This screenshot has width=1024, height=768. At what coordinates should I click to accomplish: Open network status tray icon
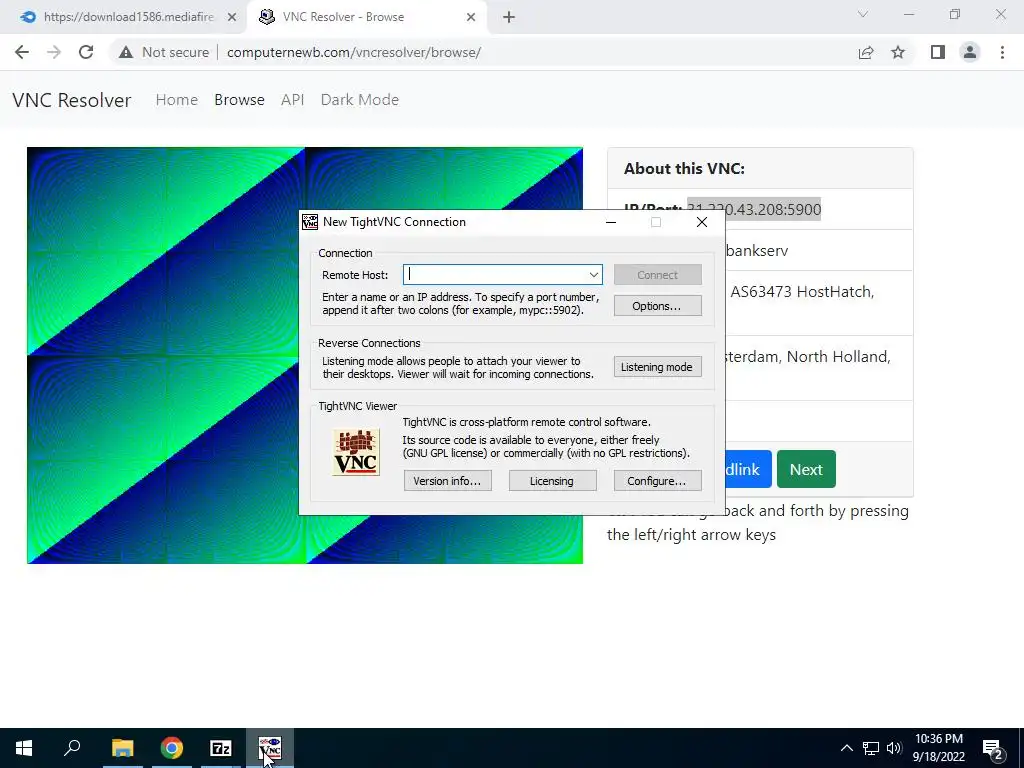871,748
